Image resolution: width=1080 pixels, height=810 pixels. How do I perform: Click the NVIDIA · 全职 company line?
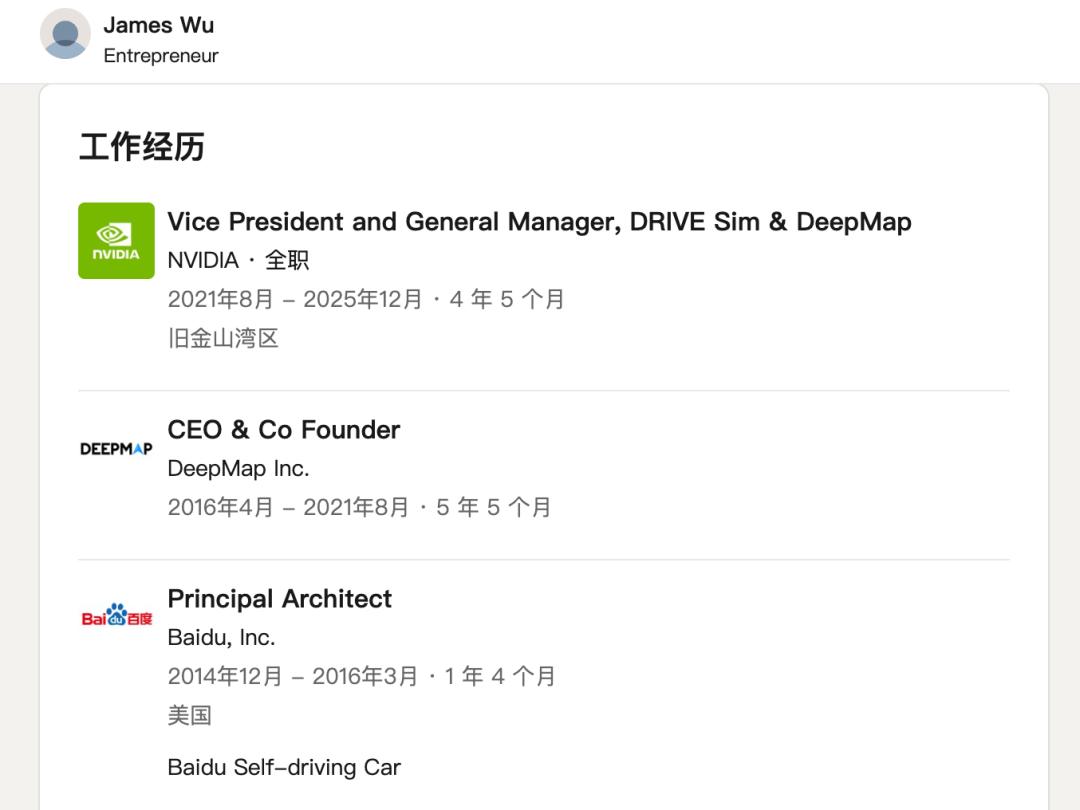[x=238, y=261]
